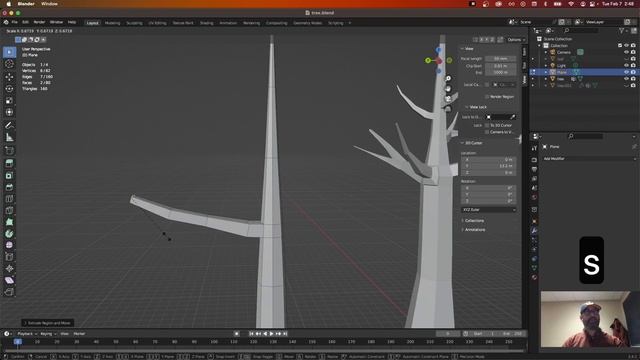
Task: Select the Spin tool
Action: (x=9, y=234)
